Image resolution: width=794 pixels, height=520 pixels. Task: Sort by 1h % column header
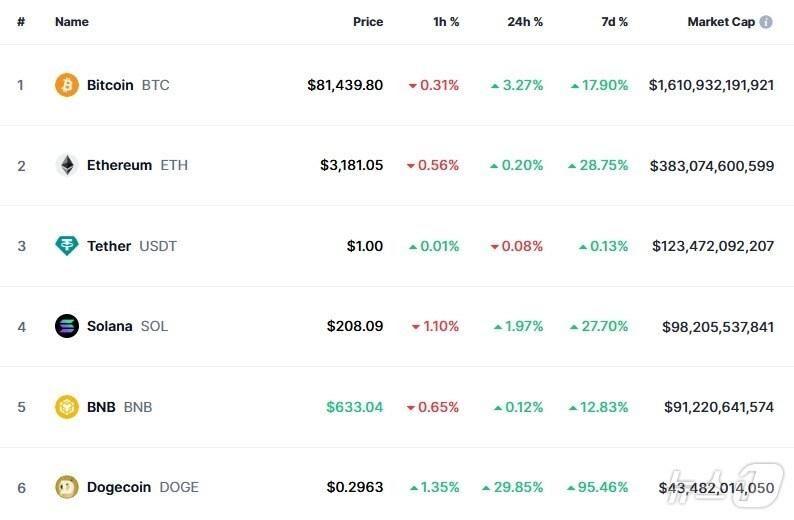[x=446, y=22]
